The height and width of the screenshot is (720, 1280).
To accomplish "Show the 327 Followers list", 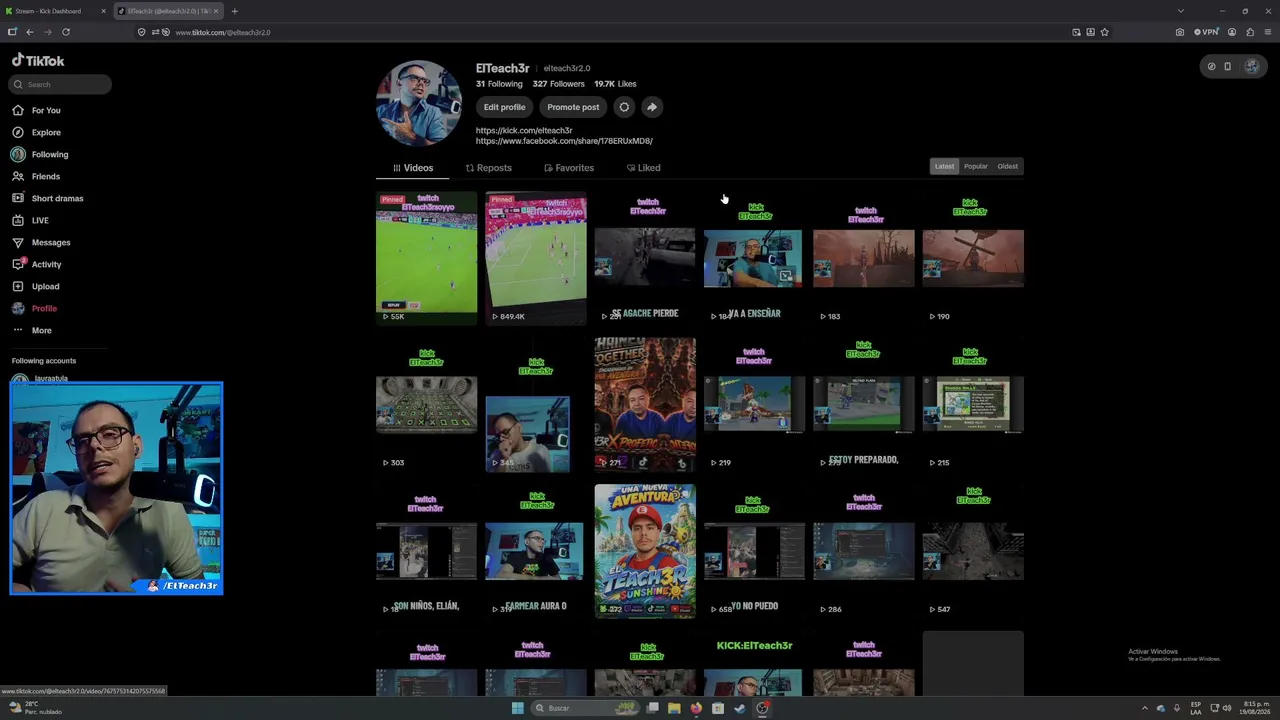I will [x=558, y=84].
